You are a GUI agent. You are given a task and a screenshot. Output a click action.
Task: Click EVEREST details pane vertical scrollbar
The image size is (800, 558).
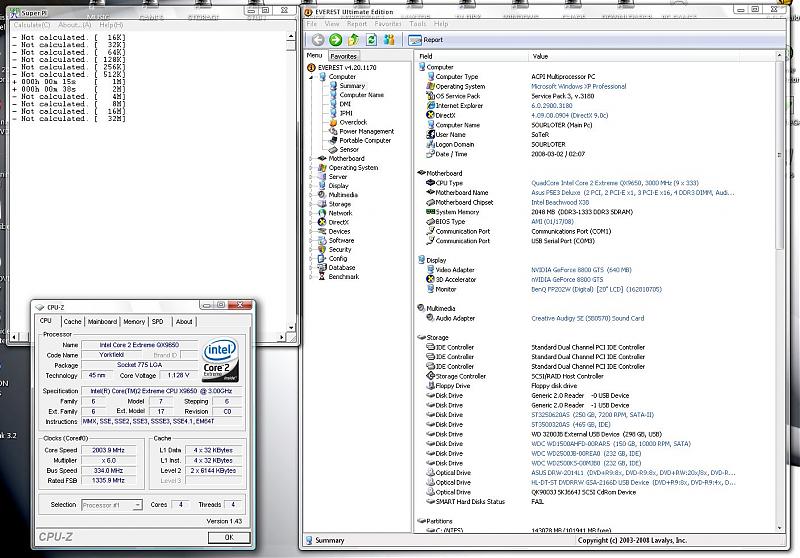point(779,291)
